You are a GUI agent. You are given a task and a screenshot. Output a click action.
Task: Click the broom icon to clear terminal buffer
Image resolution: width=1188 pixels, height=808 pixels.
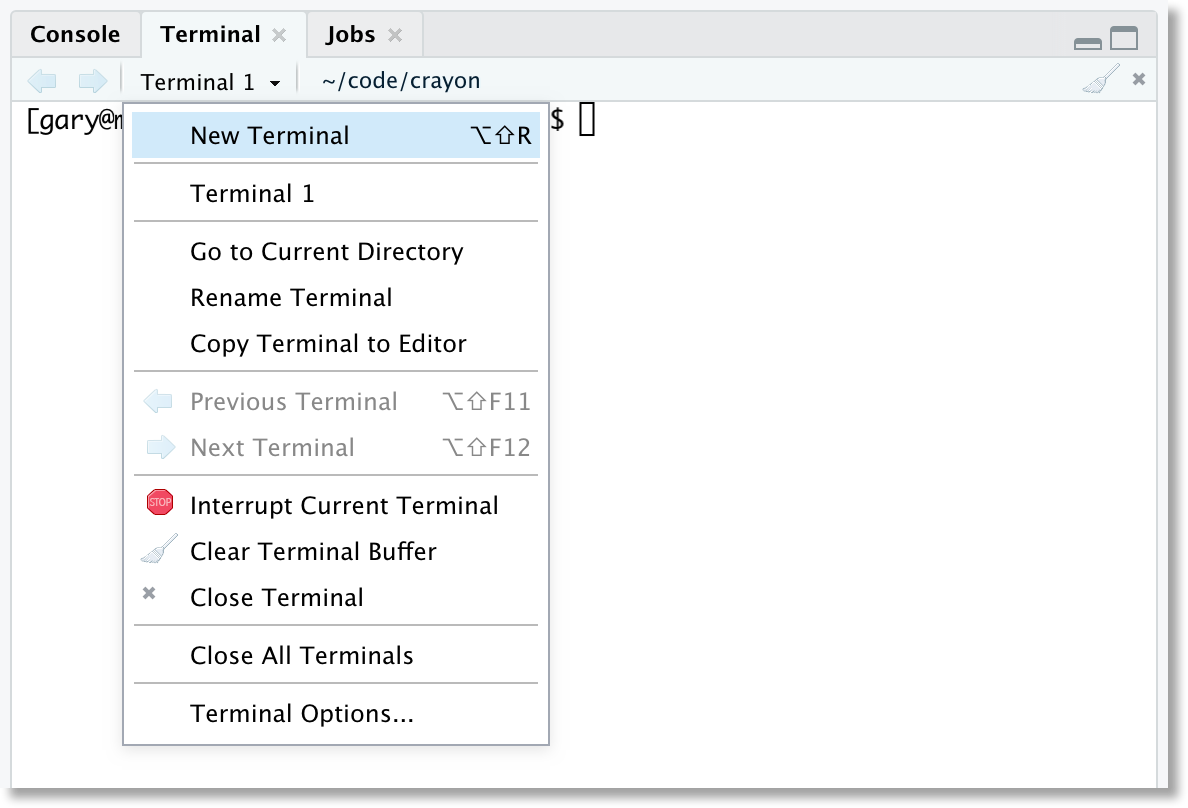tap(1102, 77)
